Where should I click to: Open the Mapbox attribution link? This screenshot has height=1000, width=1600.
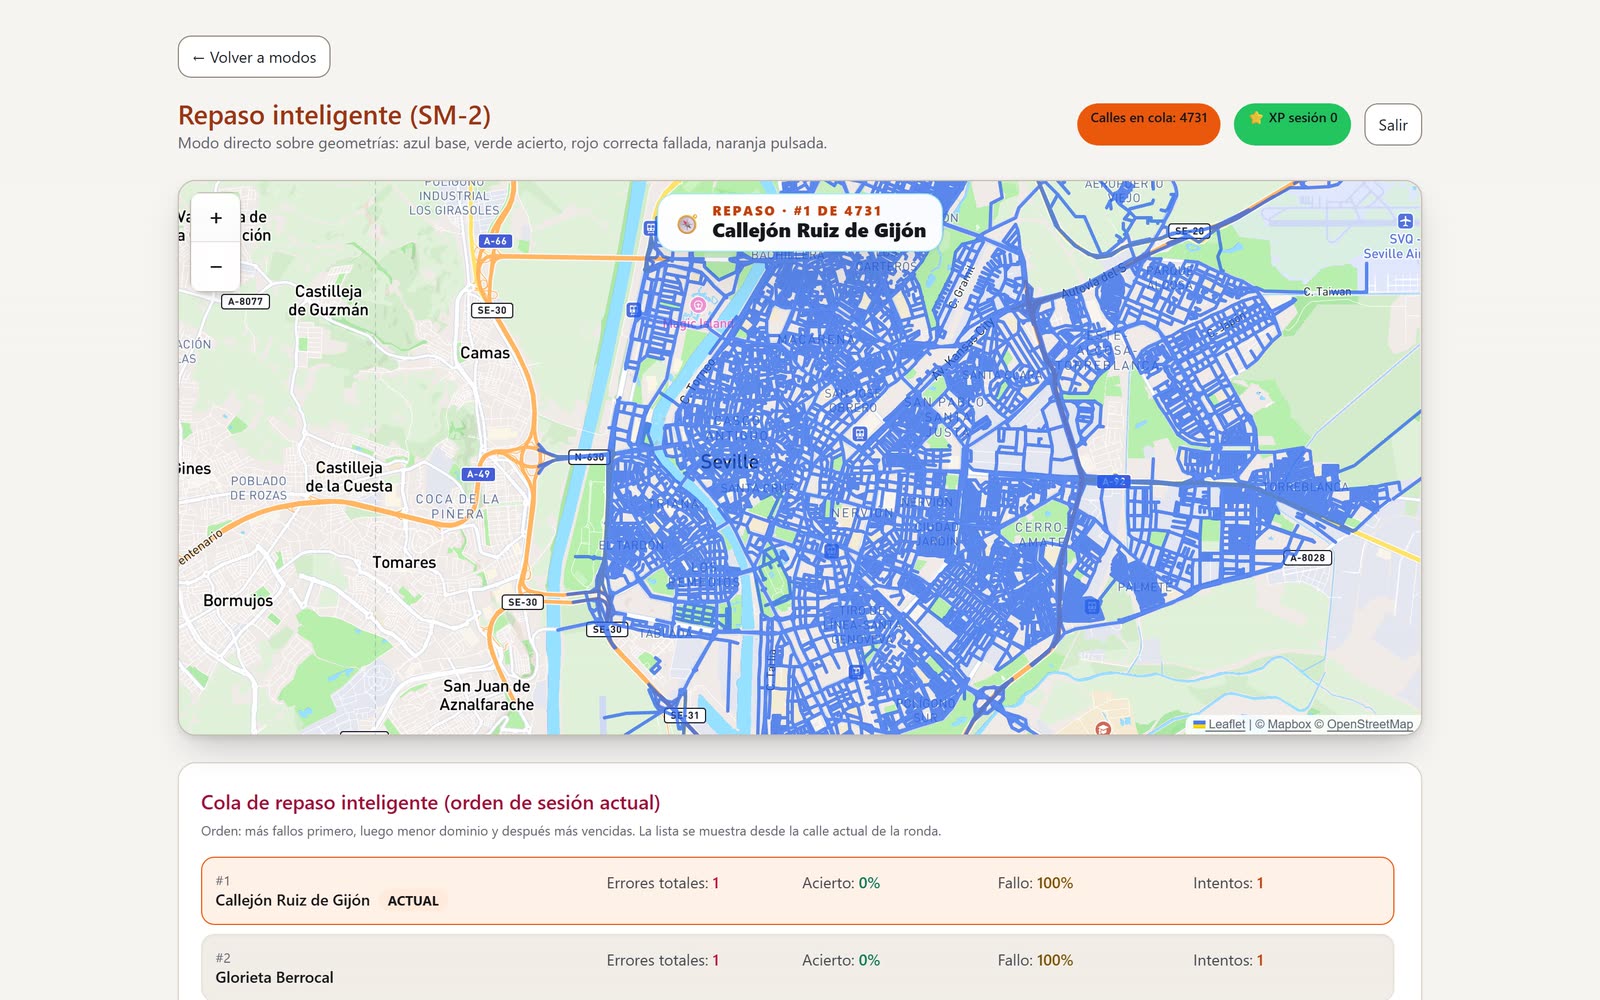click(1289, 724)
